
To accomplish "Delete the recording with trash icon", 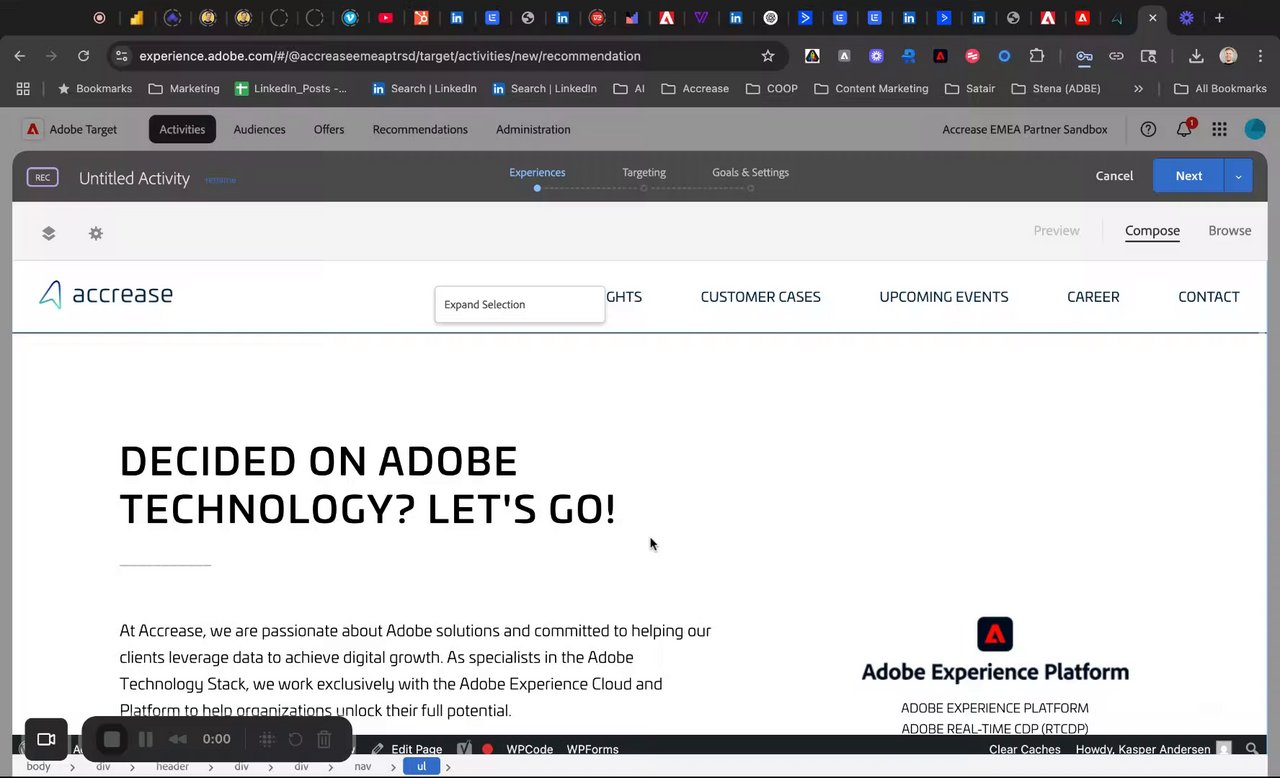I will pos(324,739).
